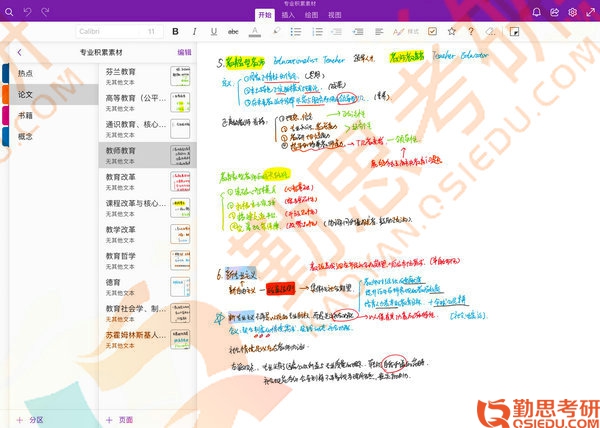Switch to the 视图 tab
Screen dimensions: 600x428
coord(334,15)
